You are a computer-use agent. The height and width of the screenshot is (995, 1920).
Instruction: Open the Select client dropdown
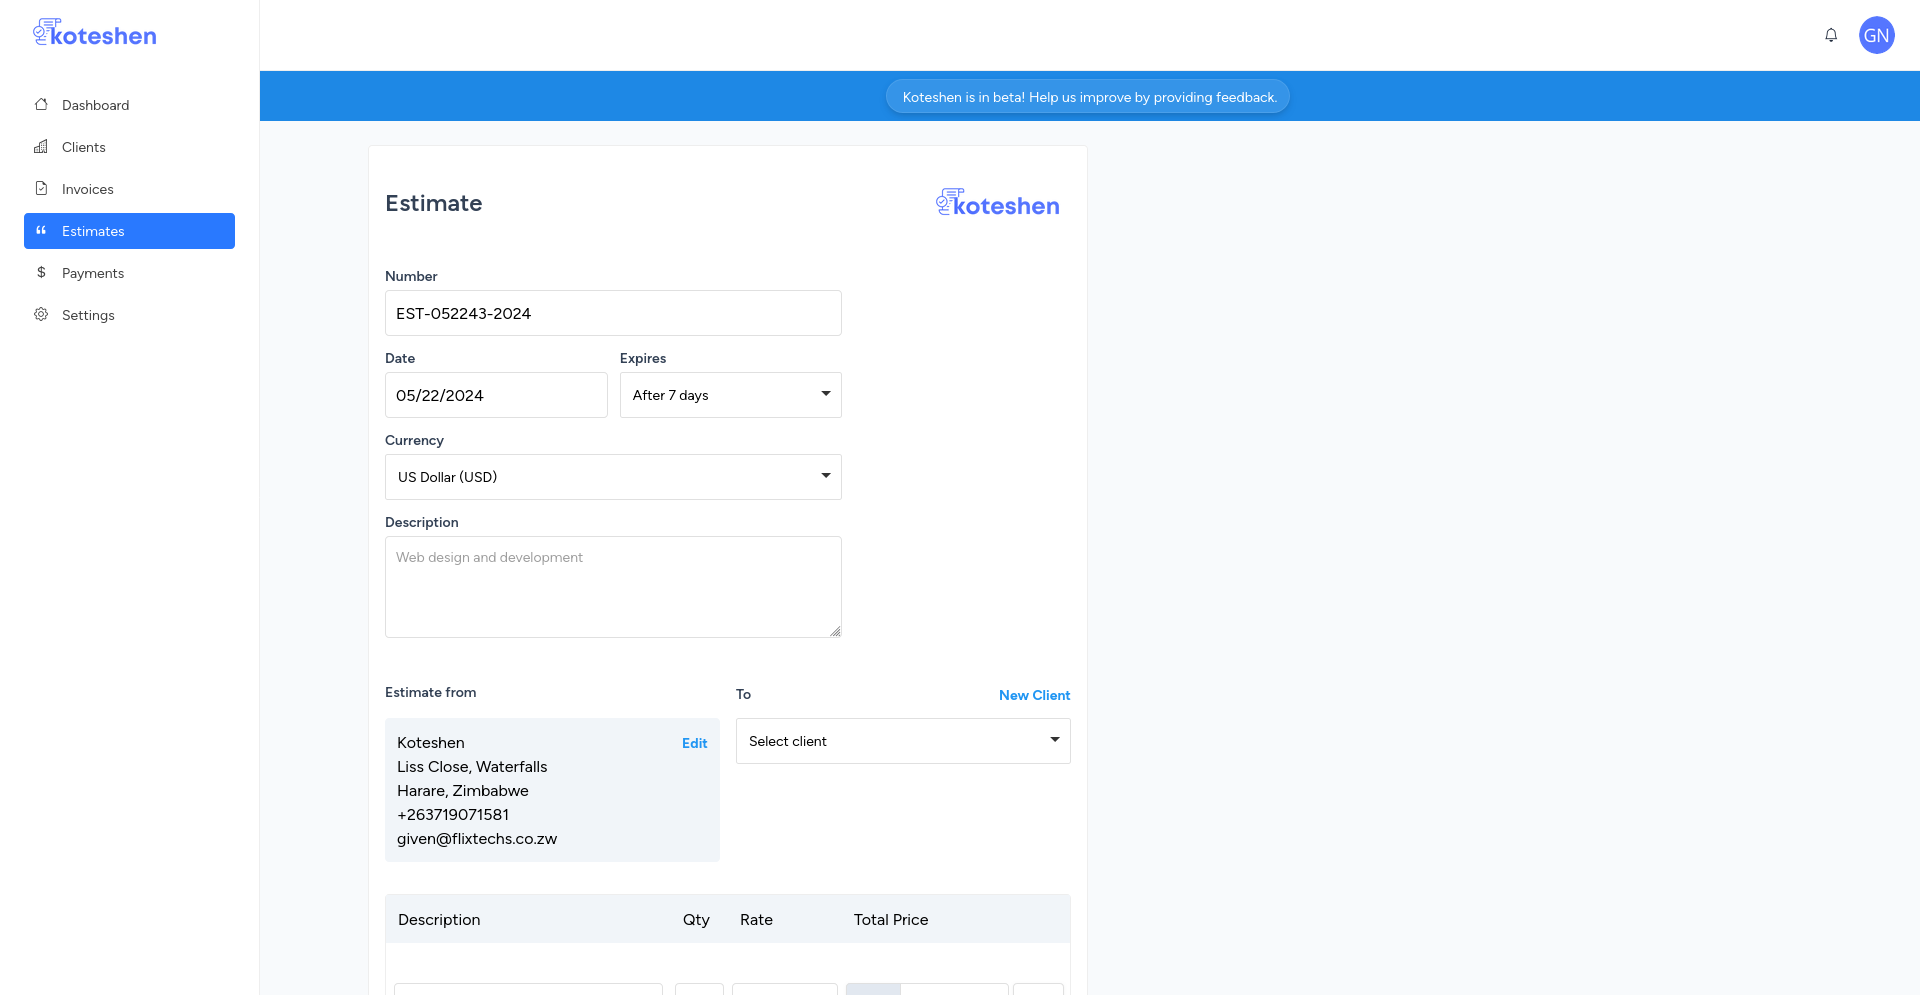(x=903, y=741)
